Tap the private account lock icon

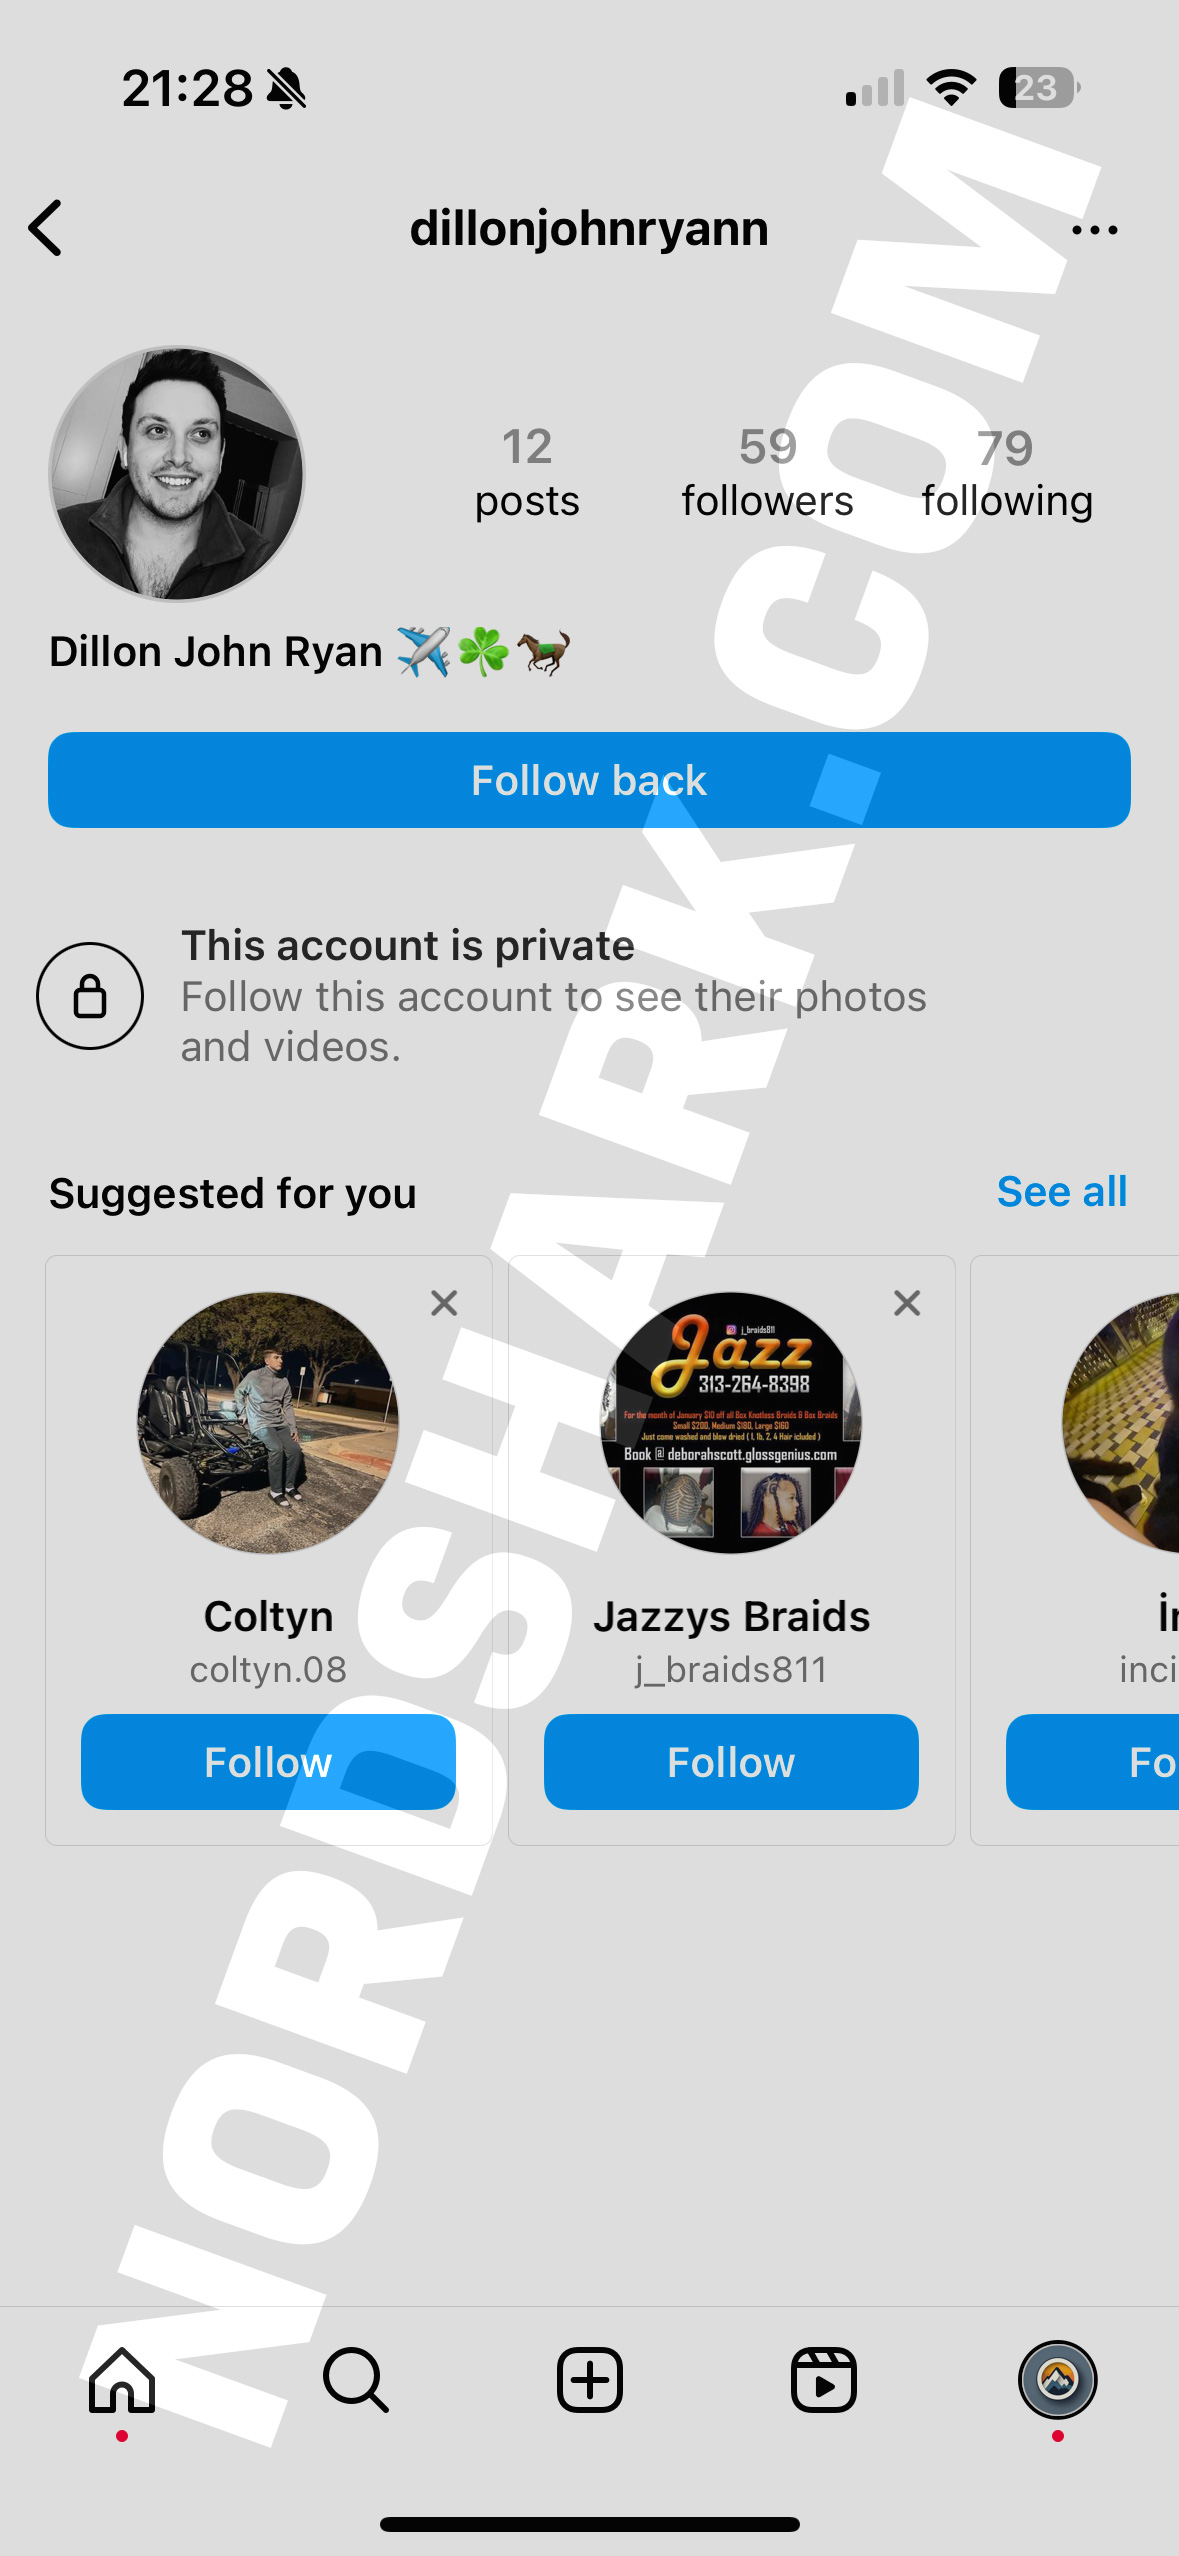[x=90, y=996]
